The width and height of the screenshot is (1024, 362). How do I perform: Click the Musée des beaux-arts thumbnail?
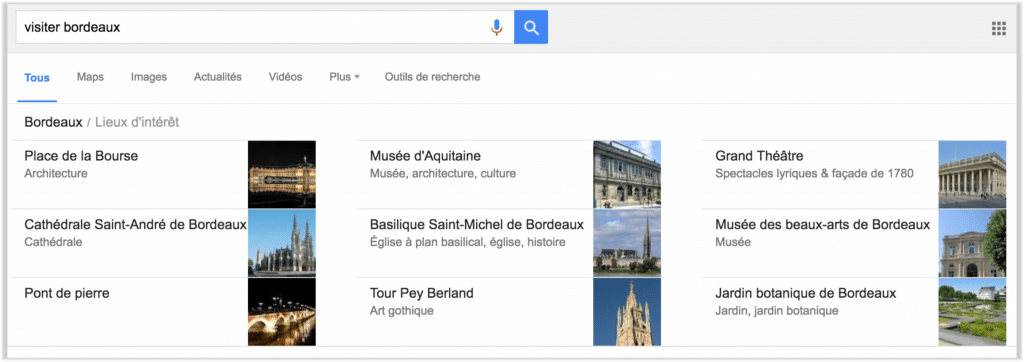[x=972, y=243]
